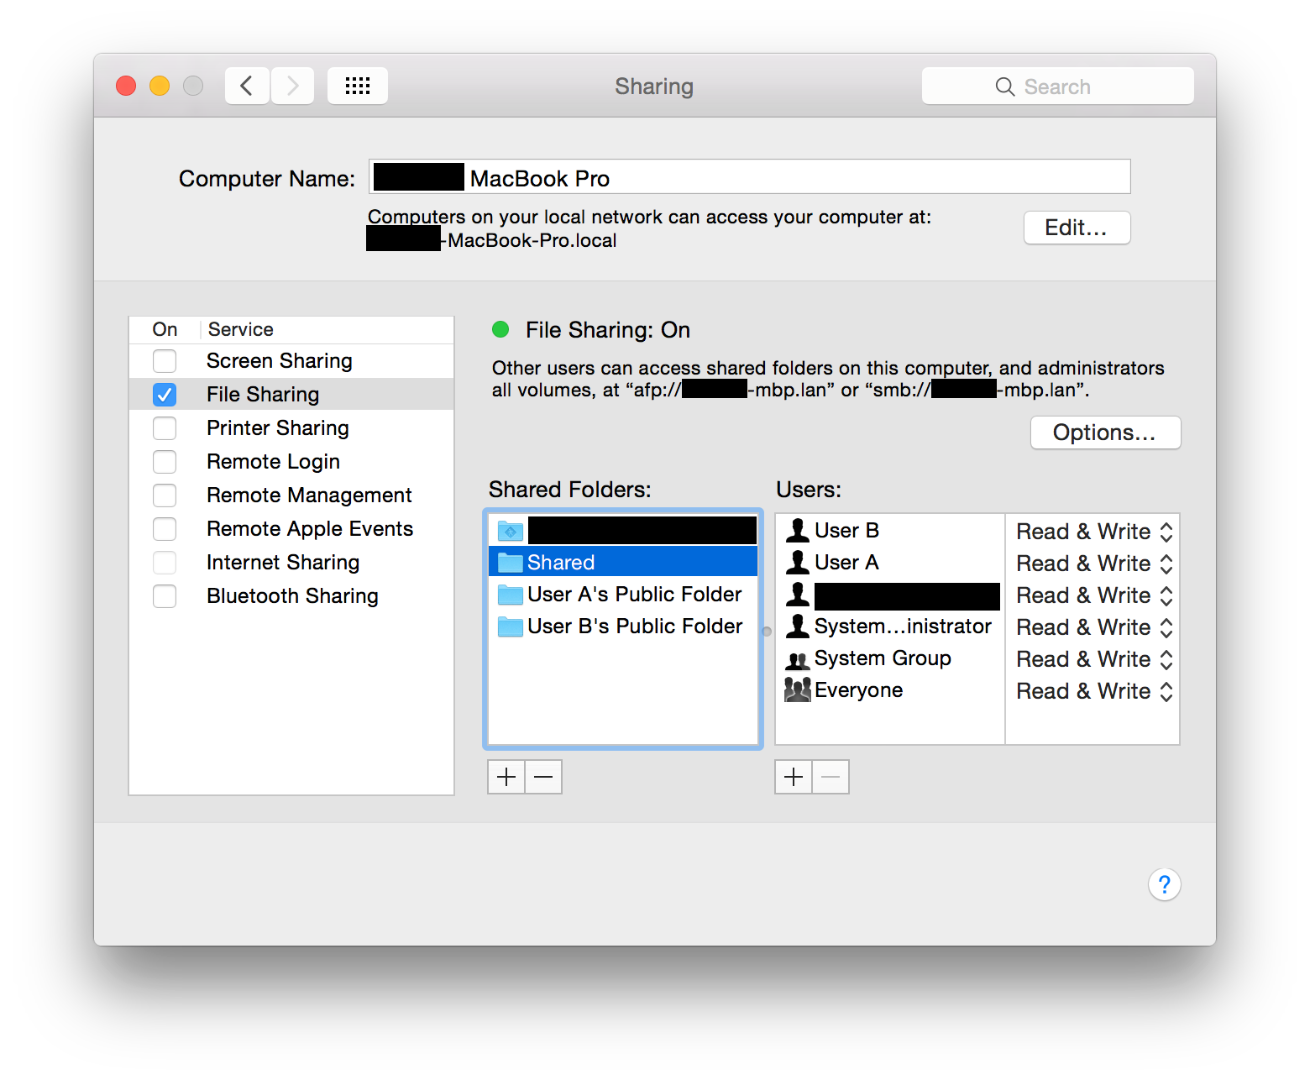Select User B's Public Folder
The width and height of the screenshot is (1310, 1080).
(634, 626)
